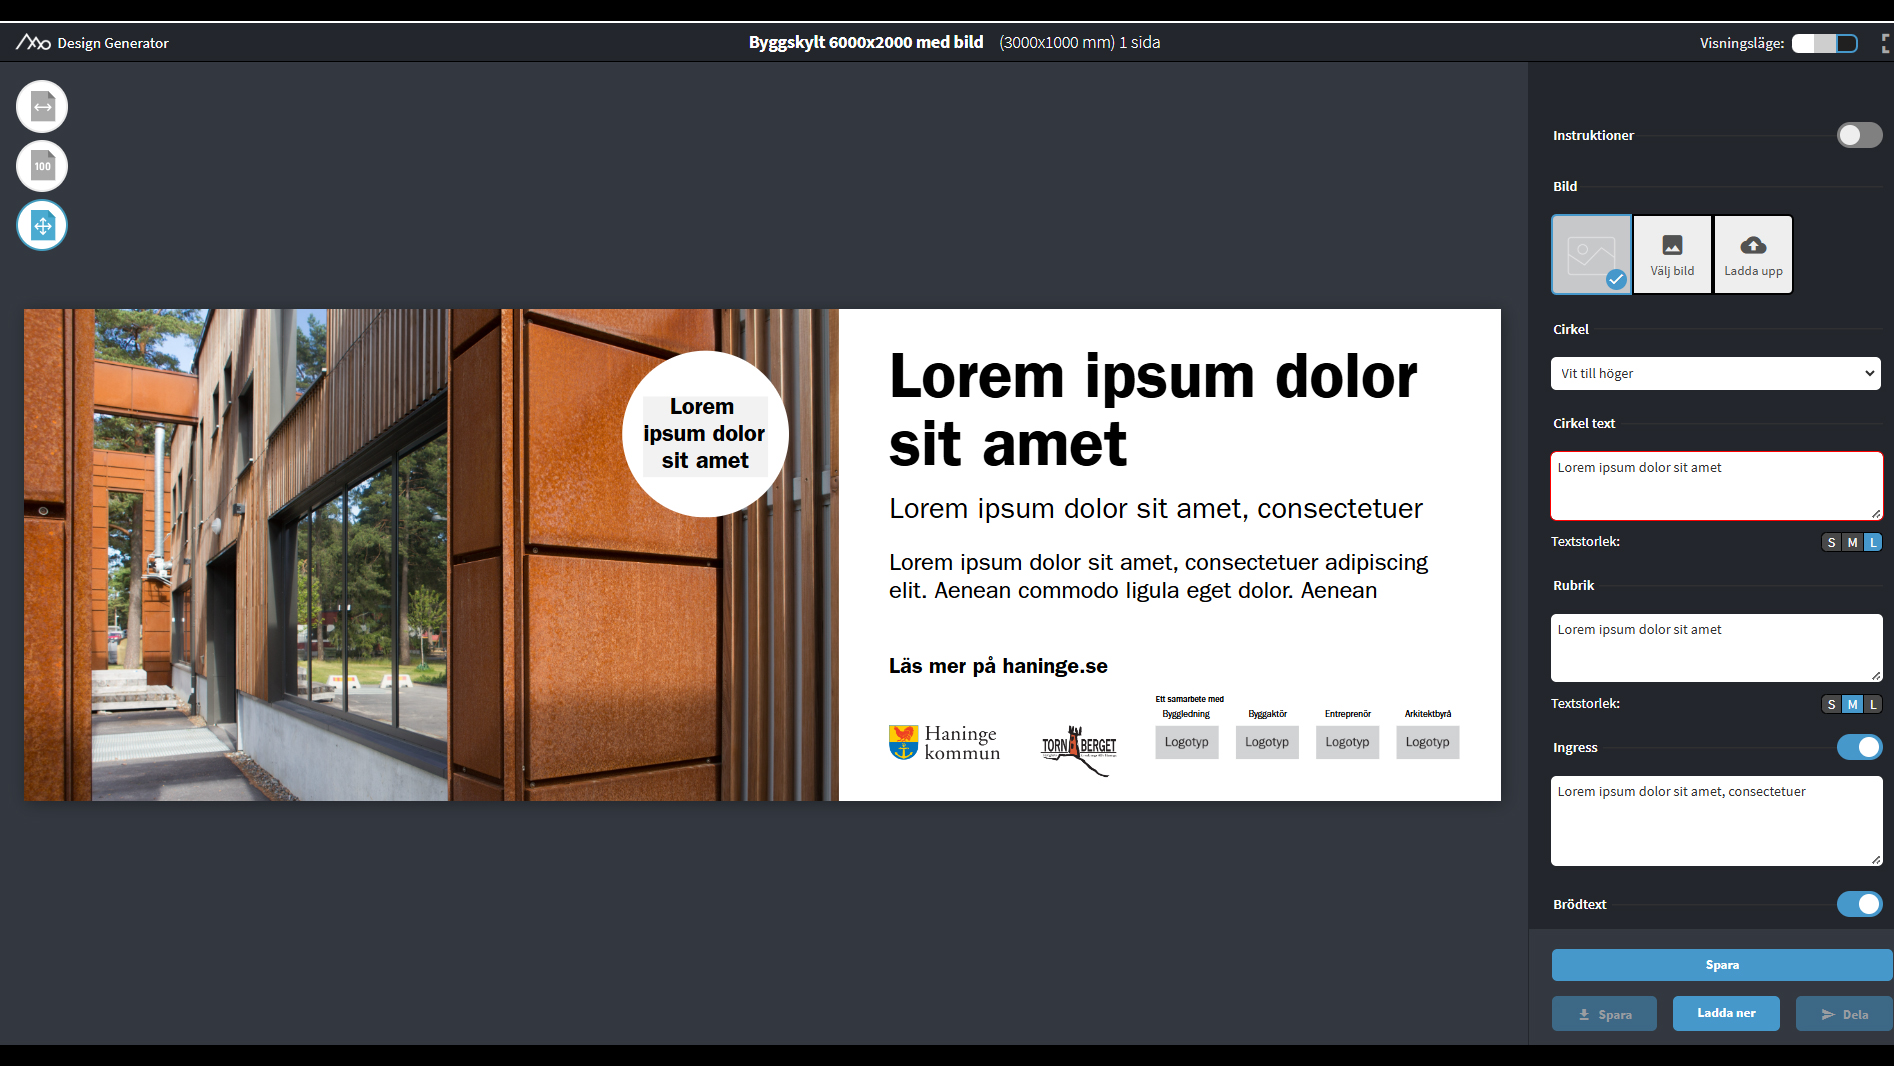This screenshot has height=1066, width=1894.
Task: Open the Cirkel dropdown 'Vit till höger'
Action: click(1715, 374)
